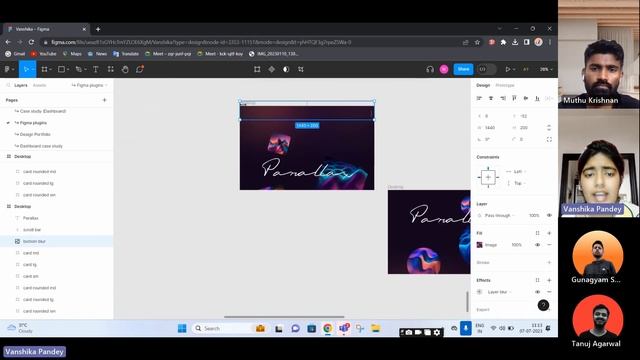This screenshot has height=360, width=640.
Task: Click the Share button
Action: coord(463,69)
